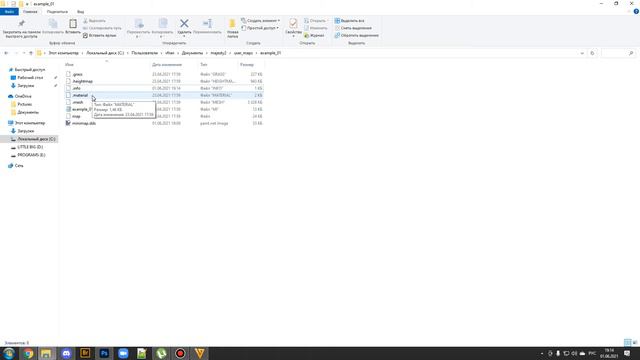The image size is (640, 360).
Task: Open the recent locations dropdown arrow
Action: 24,53
